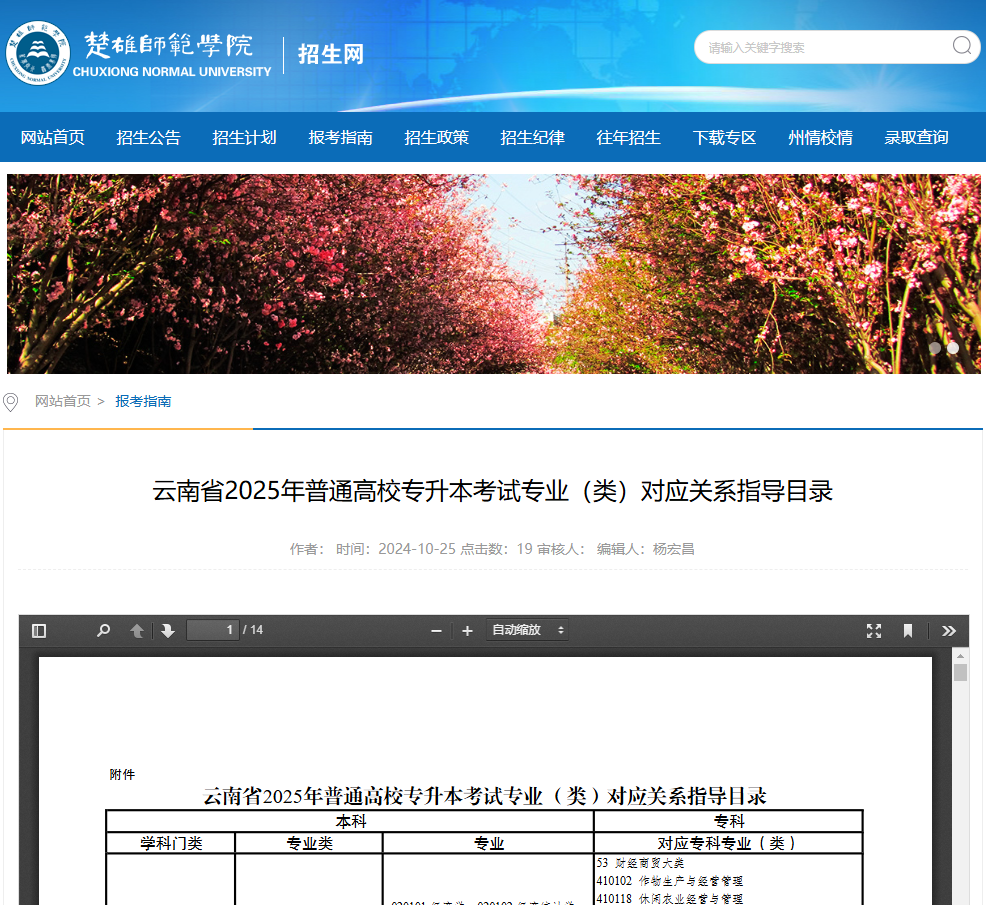The height and width of the screenshot is (905, 986).
Task: Expand the PDF tools double-chevron menu
Action: pos(949,630)
